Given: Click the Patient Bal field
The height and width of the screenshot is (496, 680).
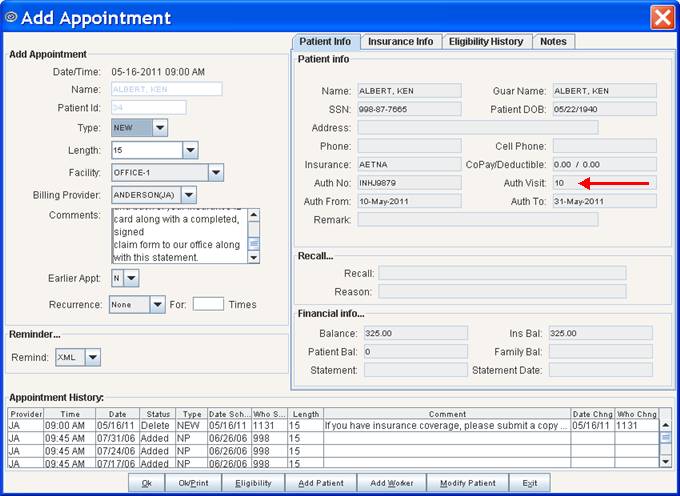Looking at the screenshot, I should click(x=415, y=352).
